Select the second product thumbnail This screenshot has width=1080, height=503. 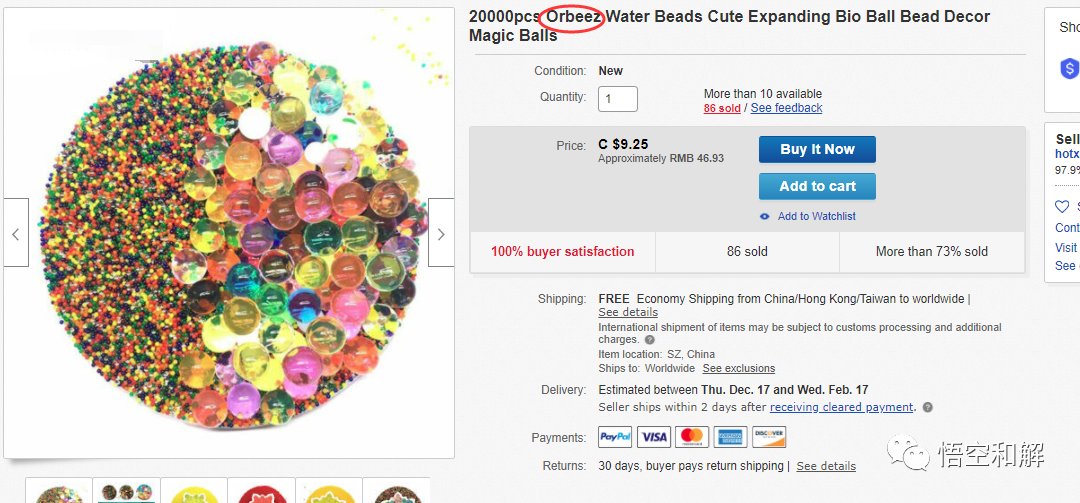tap(125, 491)
